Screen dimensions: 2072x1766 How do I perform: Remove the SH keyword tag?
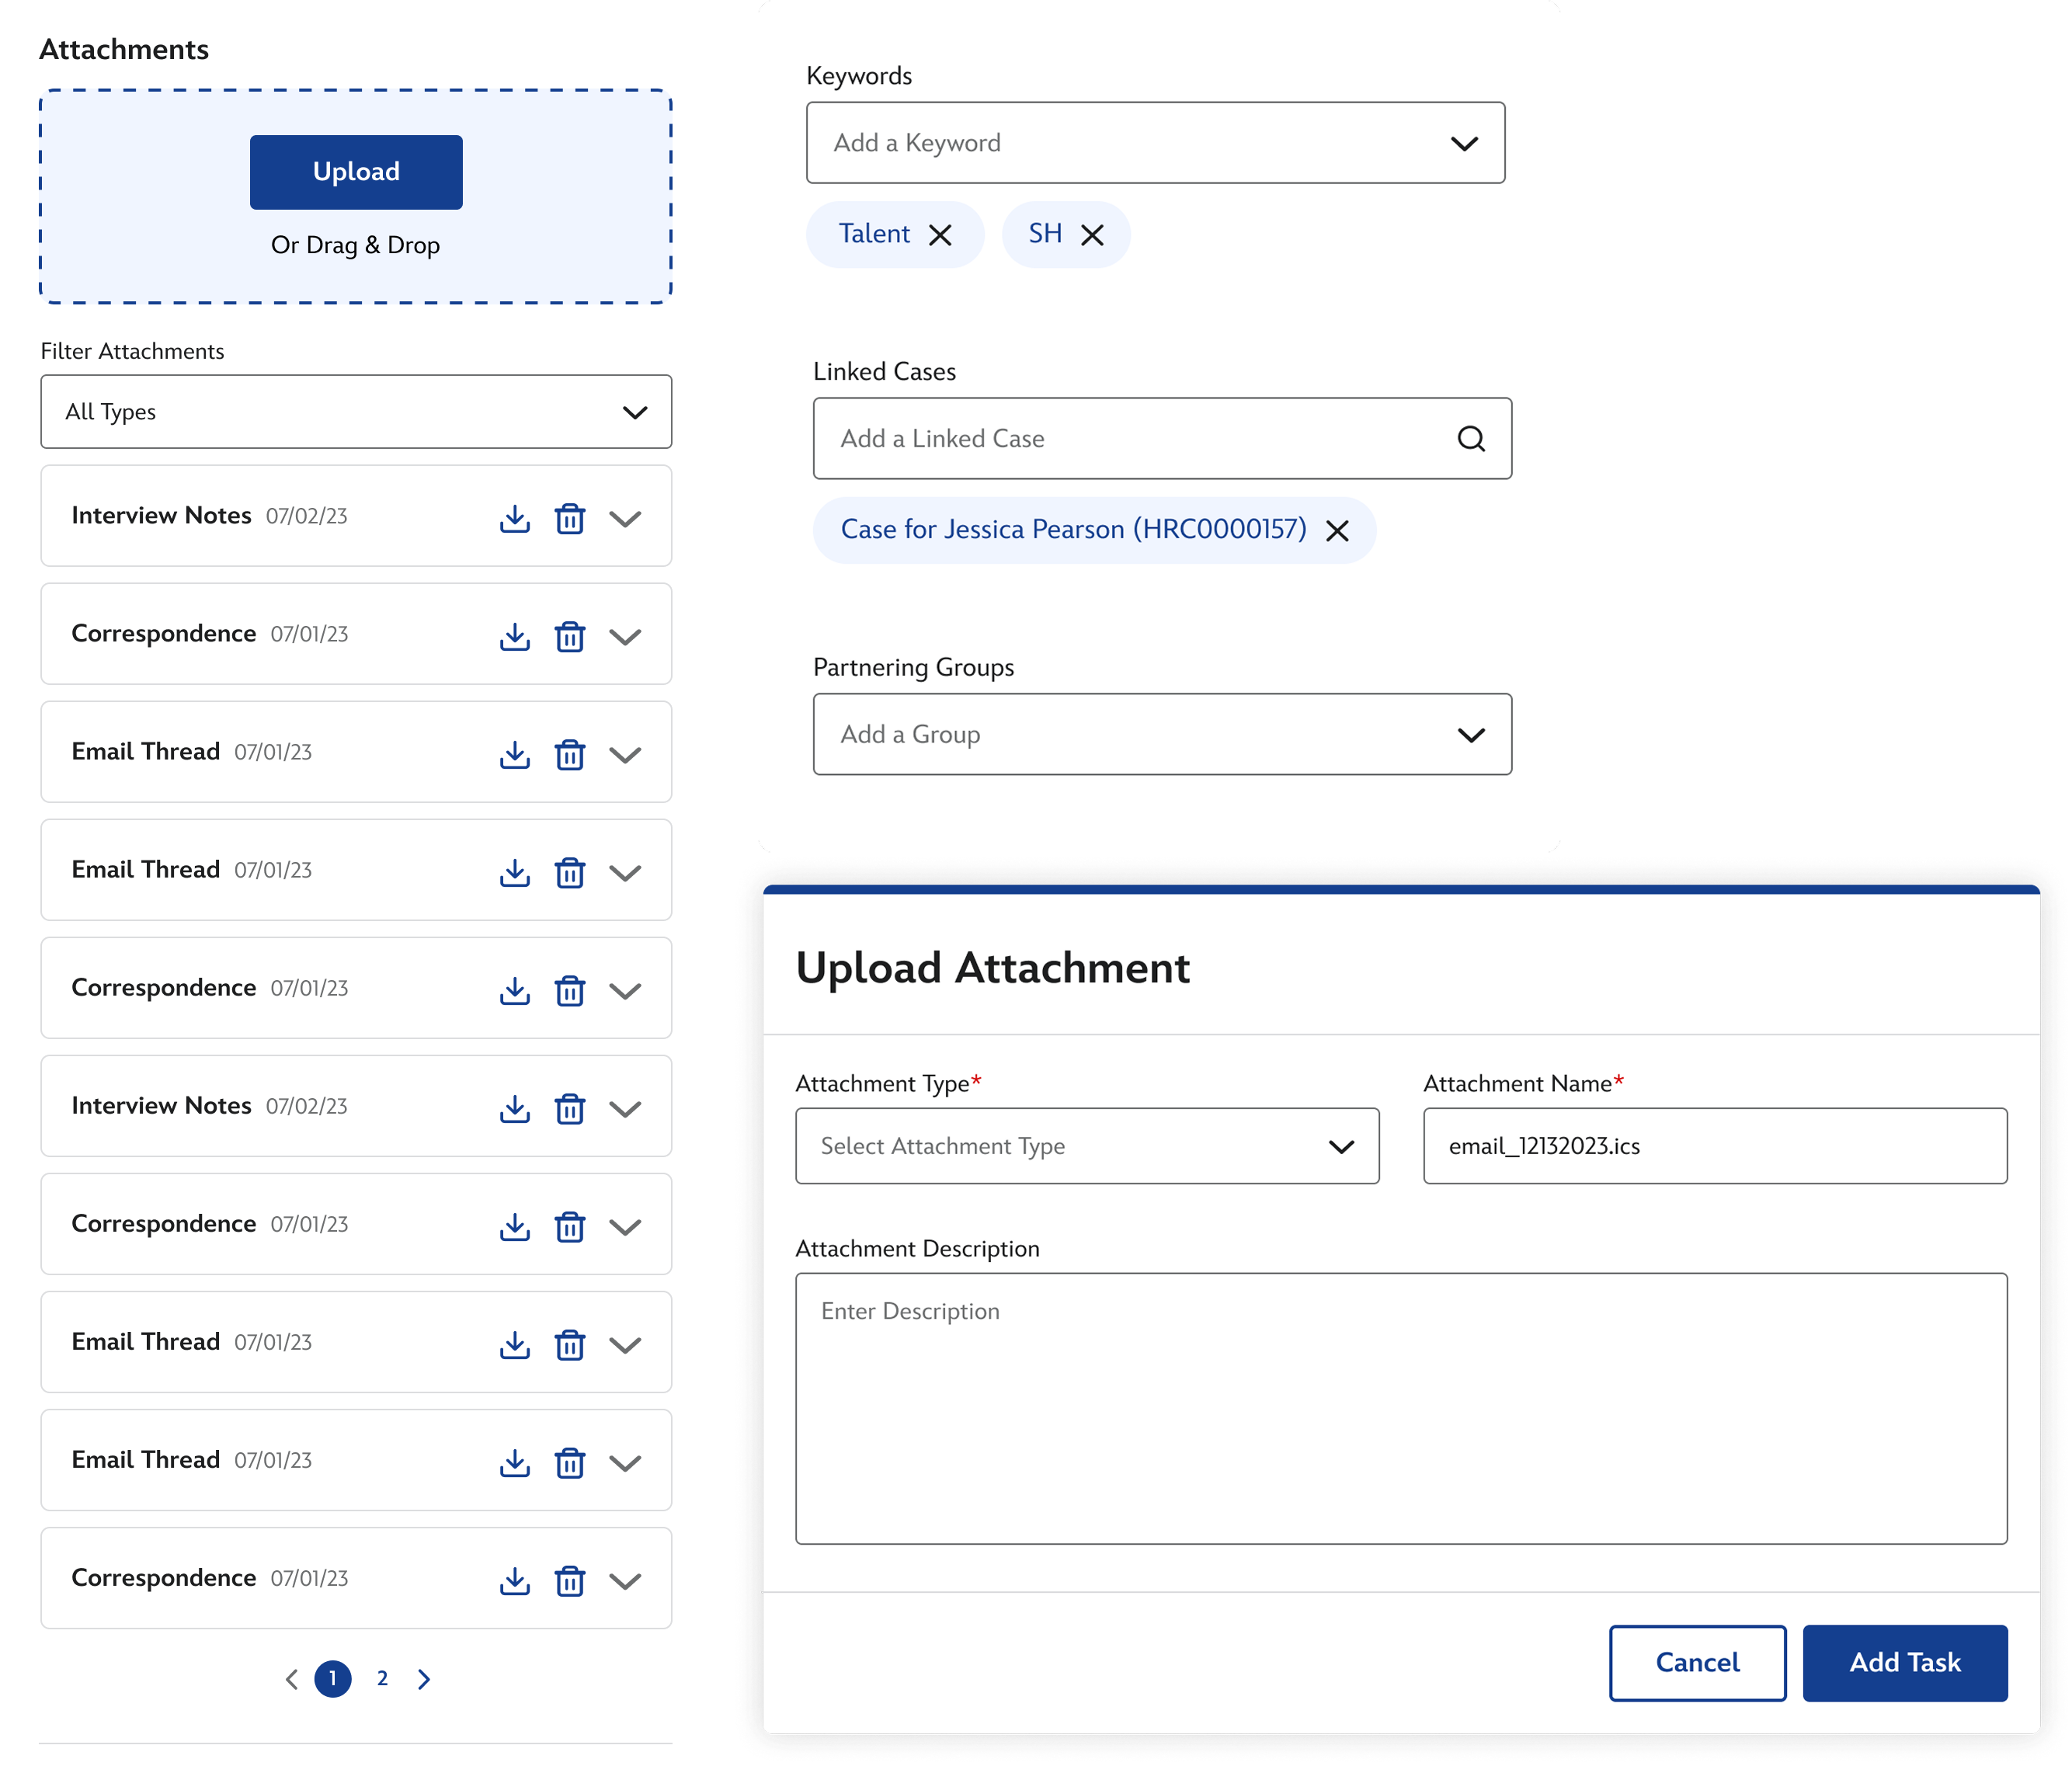point(1092,235)
